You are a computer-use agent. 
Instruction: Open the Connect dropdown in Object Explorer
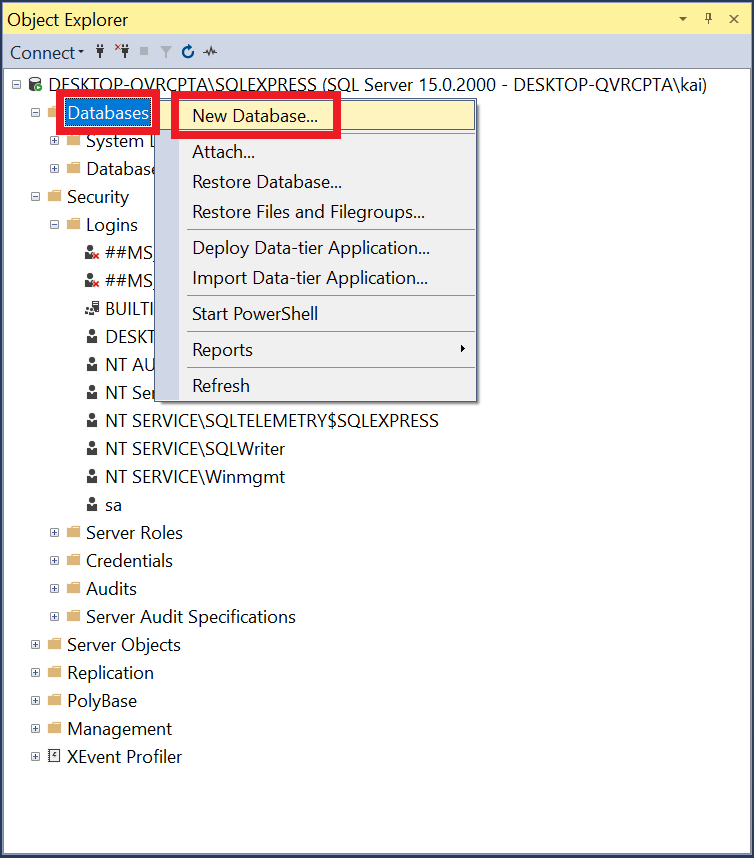[47, 53]
